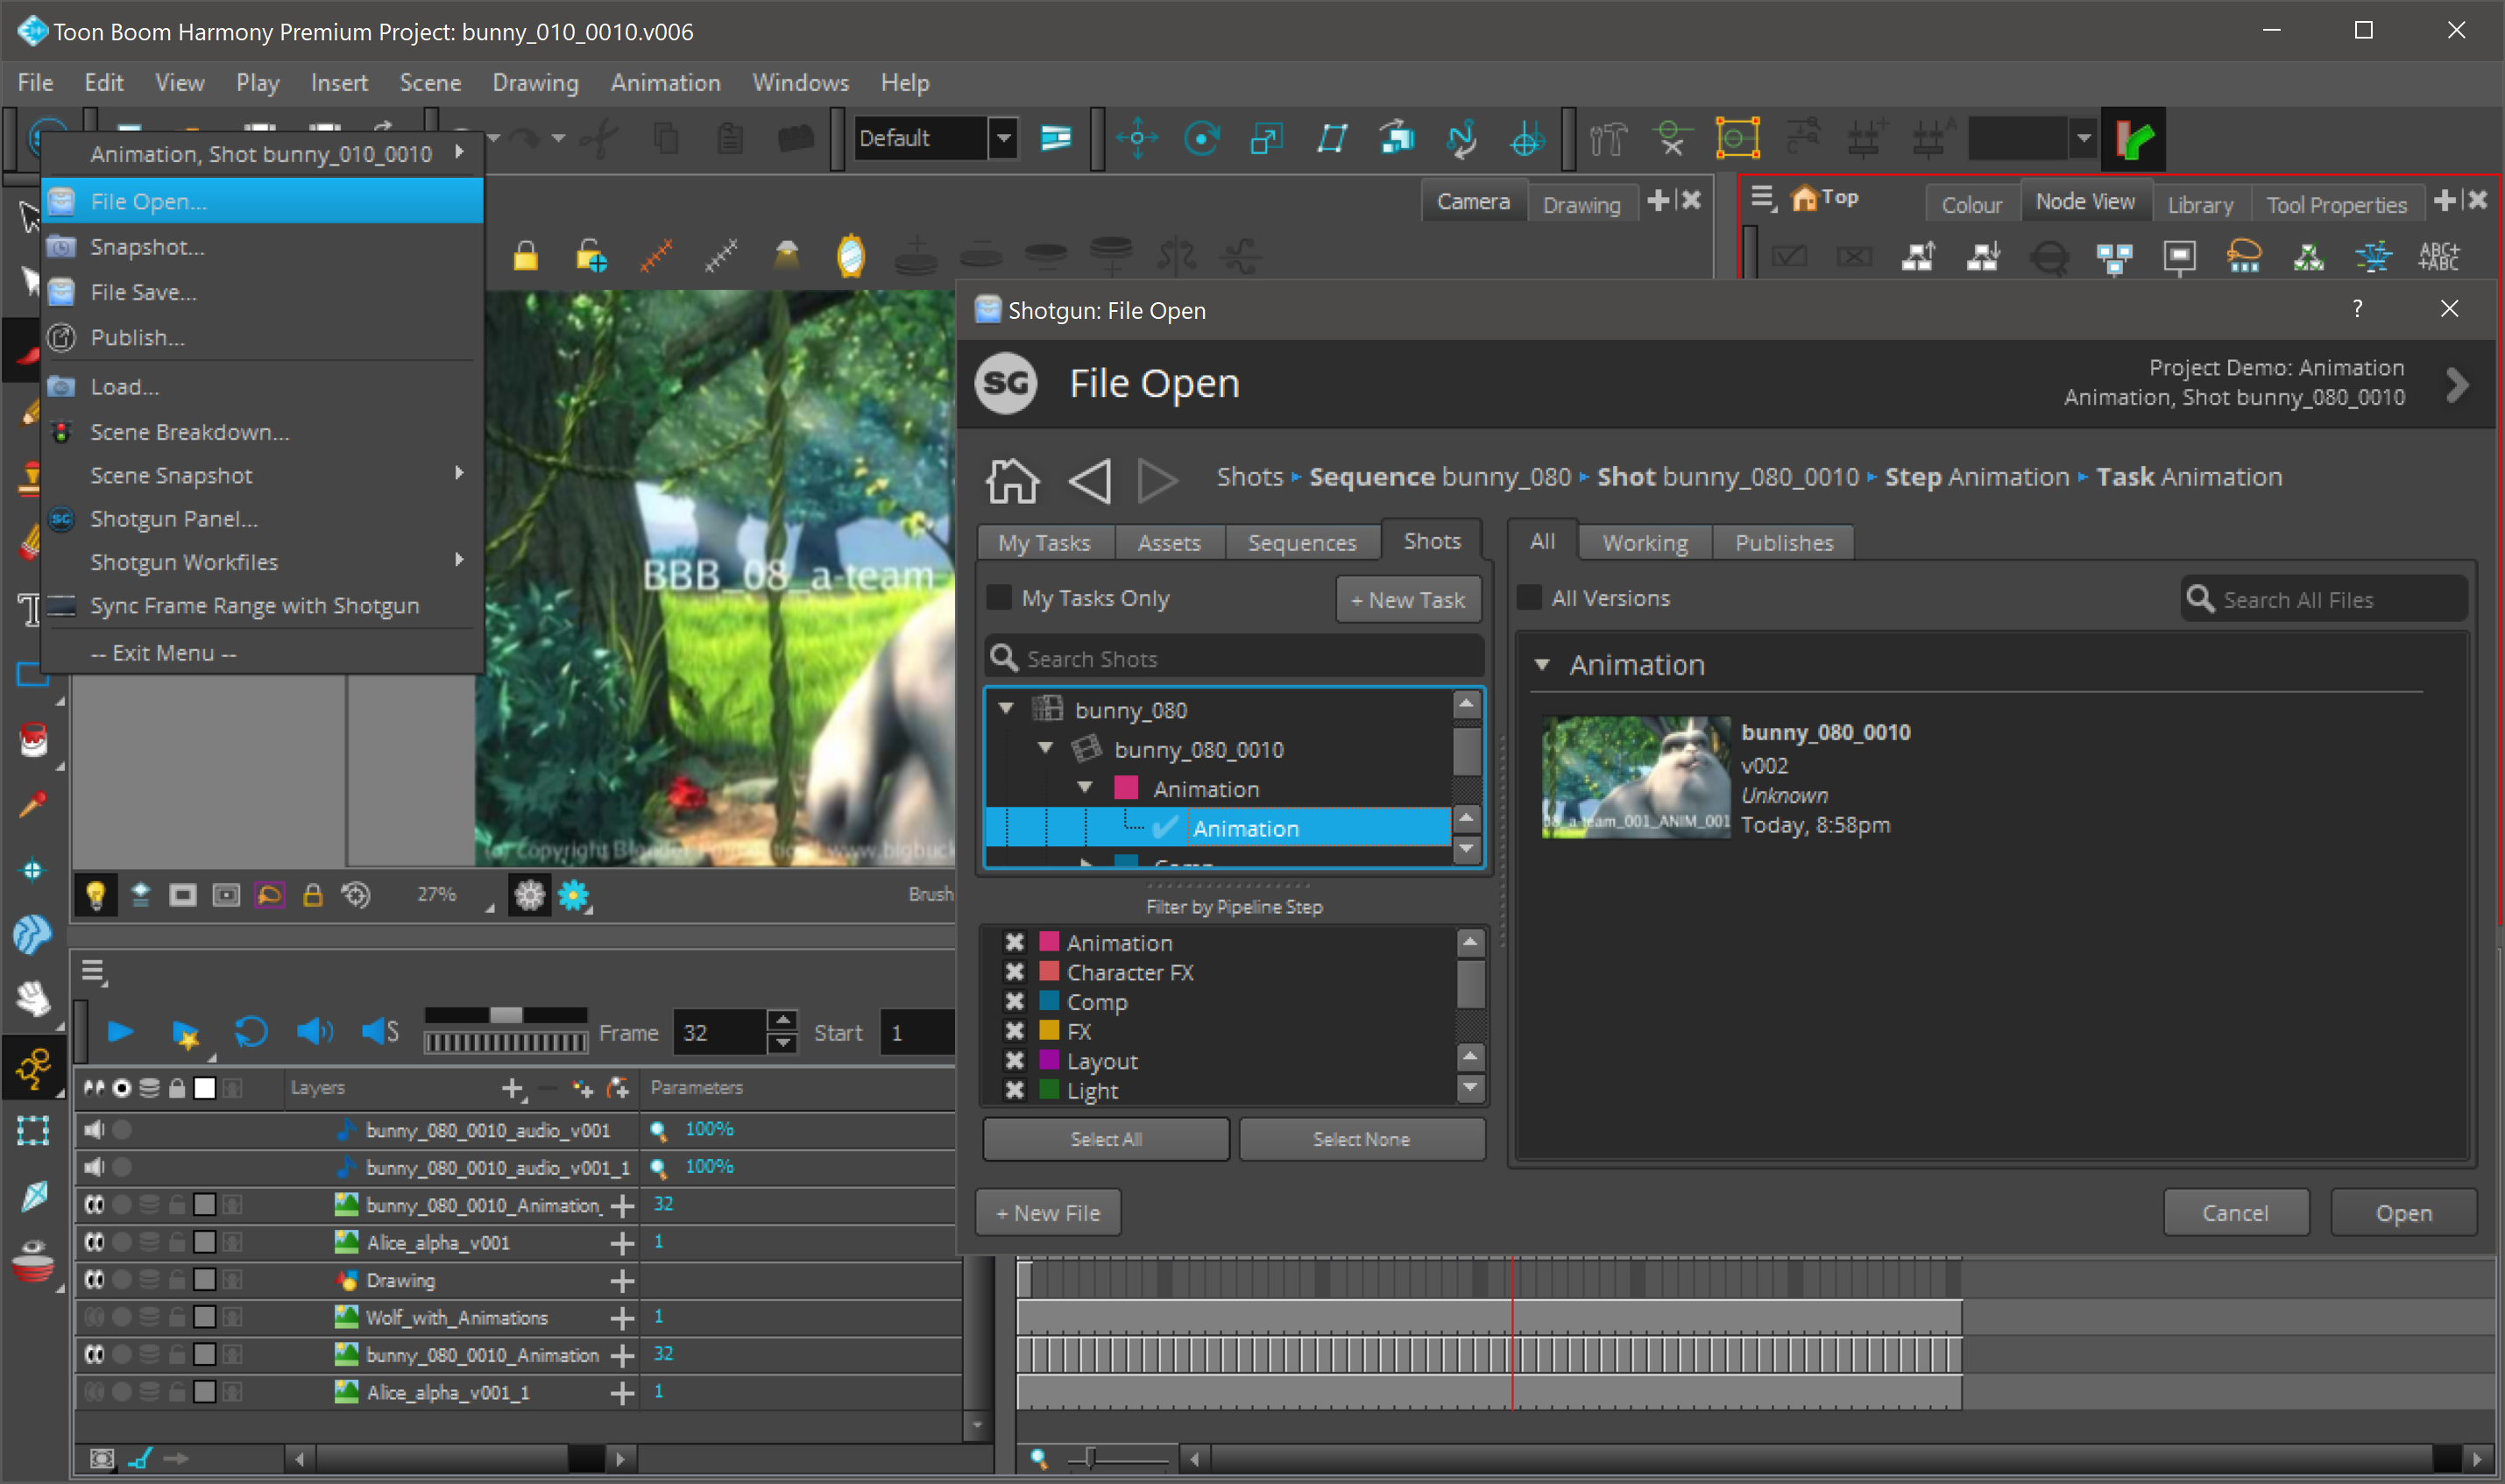Switch to the Publishes tab

tap(1783, 543)
